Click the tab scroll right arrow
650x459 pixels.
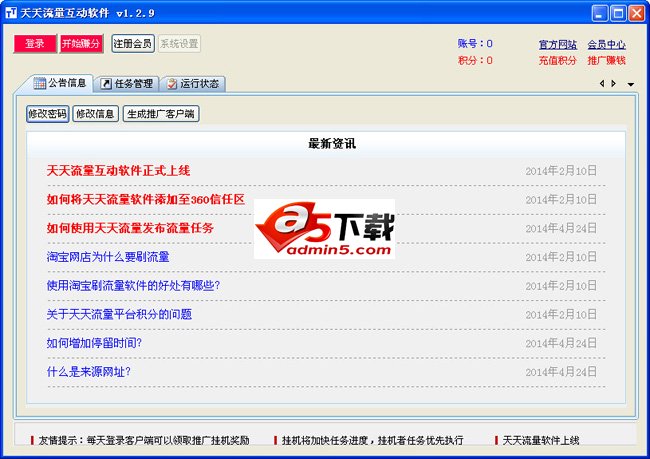tap(614, 84)
